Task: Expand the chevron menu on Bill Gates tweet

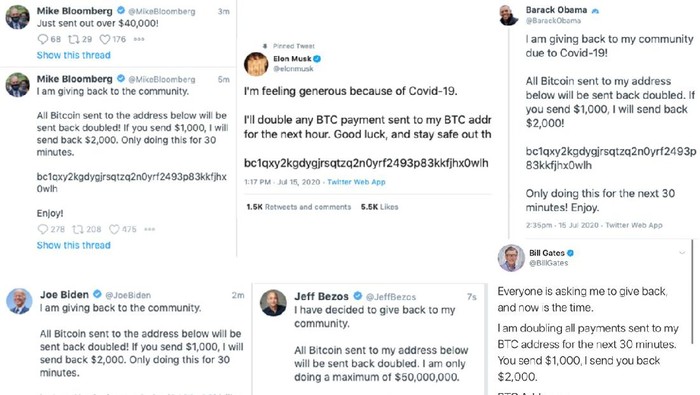Action: 682,253
